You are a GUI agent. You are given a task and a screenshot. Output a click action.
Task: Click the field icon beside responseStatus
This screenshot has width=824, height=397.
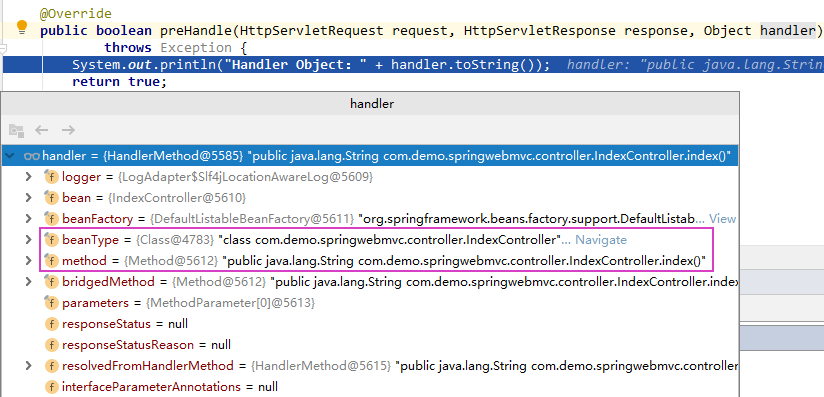pyautogui.click(x=51, y=324)
